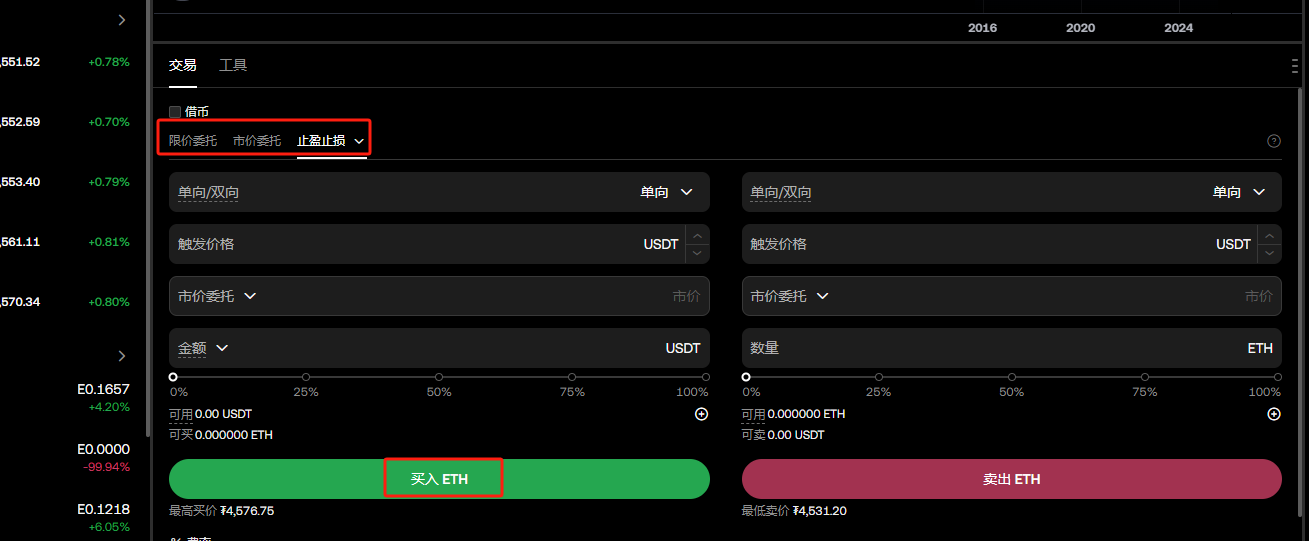Expand the 止盈止损 order type chevron
Screen dimensions: 1309x541
(x=359, y=141)
